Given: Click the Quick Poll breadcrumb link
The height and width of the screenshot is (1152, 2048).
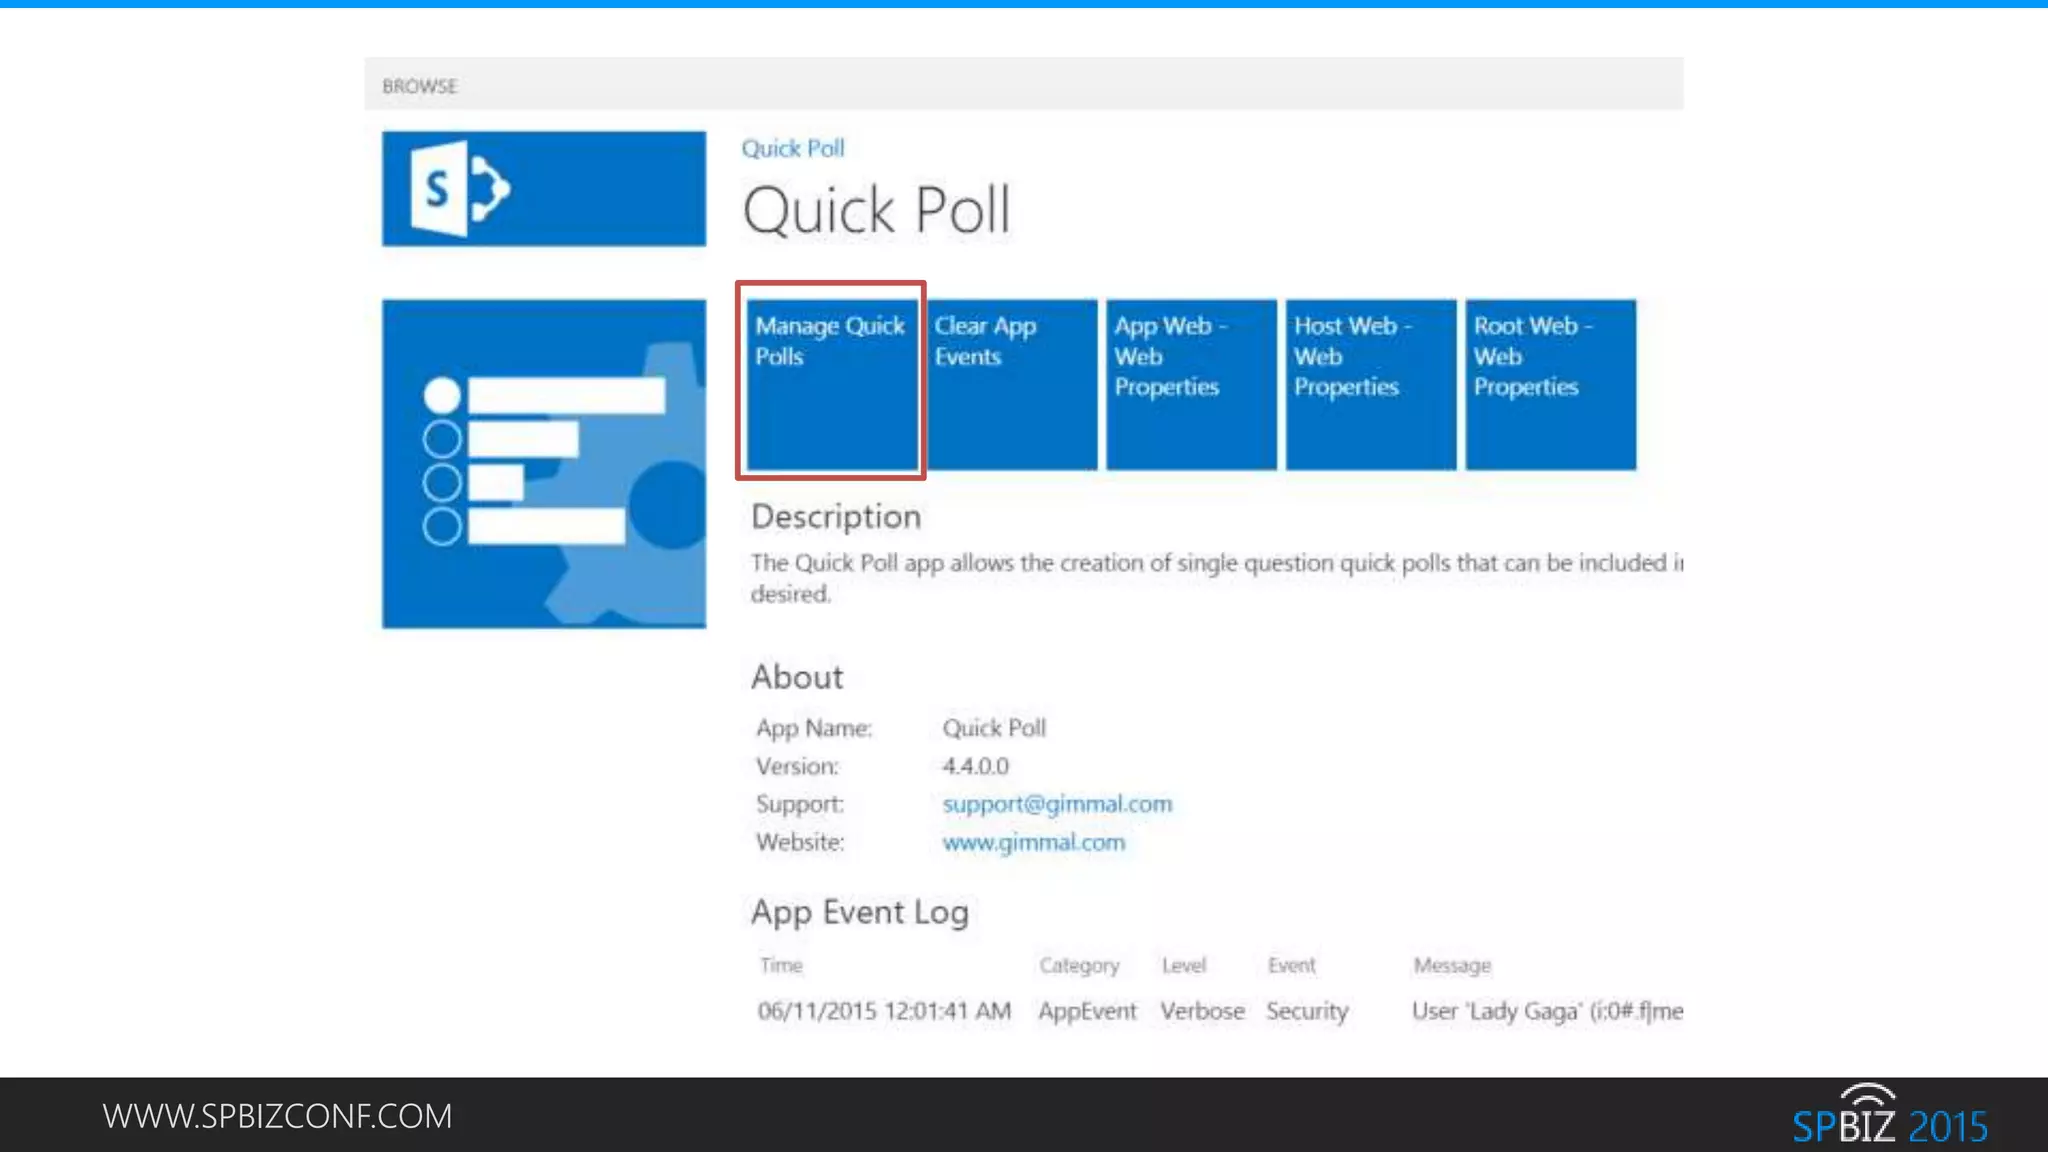Looking at the screenshot, I should (792, 148).
